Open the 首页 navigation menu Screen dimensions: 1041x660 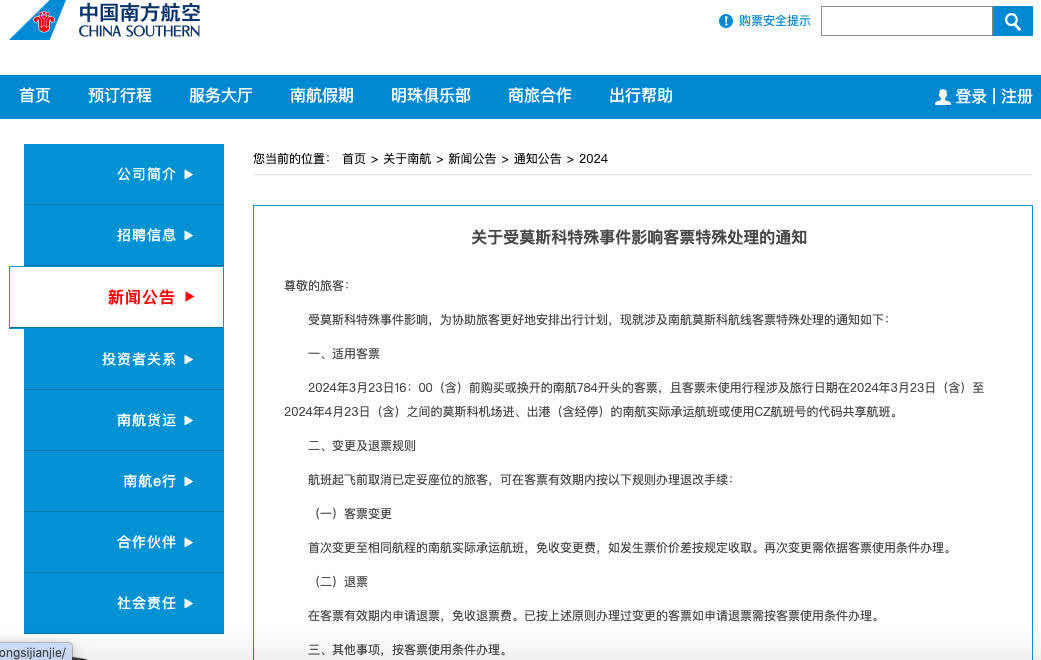coord(35,96)
